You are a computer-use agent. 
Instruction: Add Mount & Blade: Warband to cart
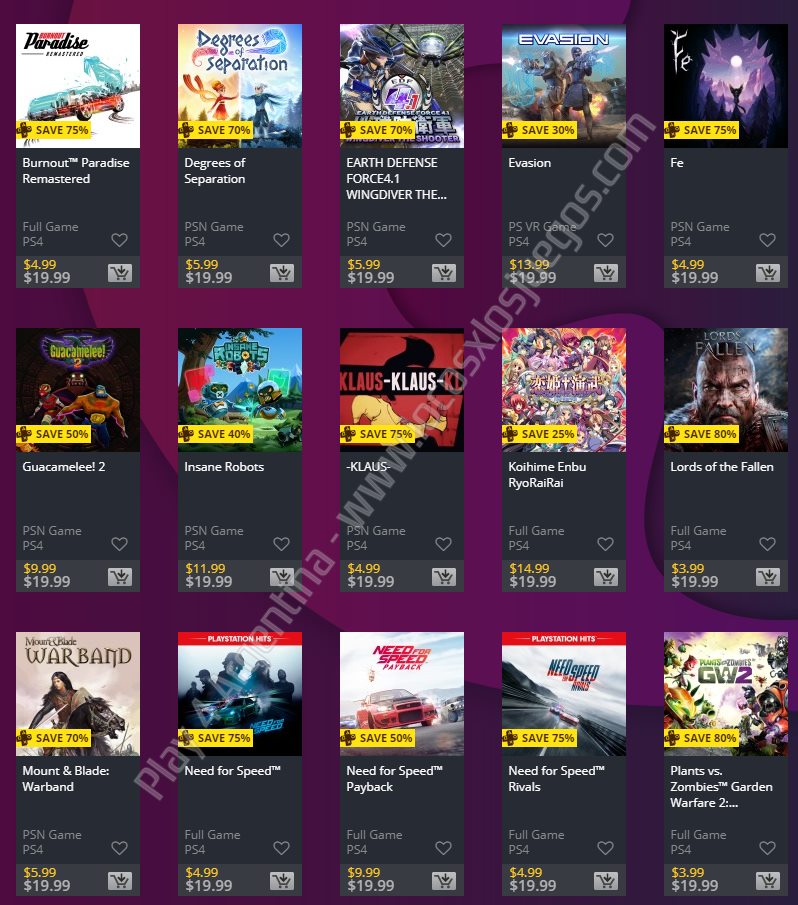point(120,881)
